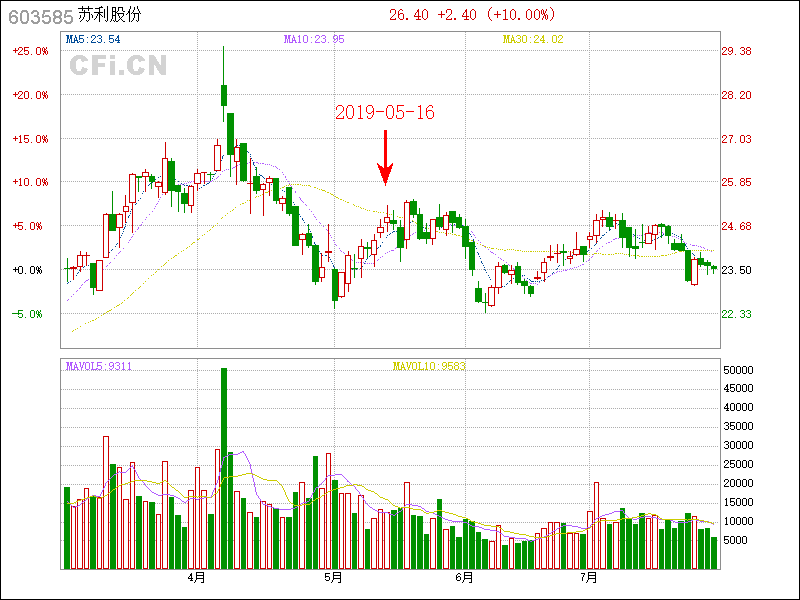Select the MAVOL10:9583 volume label
This screenshot has width=800, height=600.
(429, 367)
